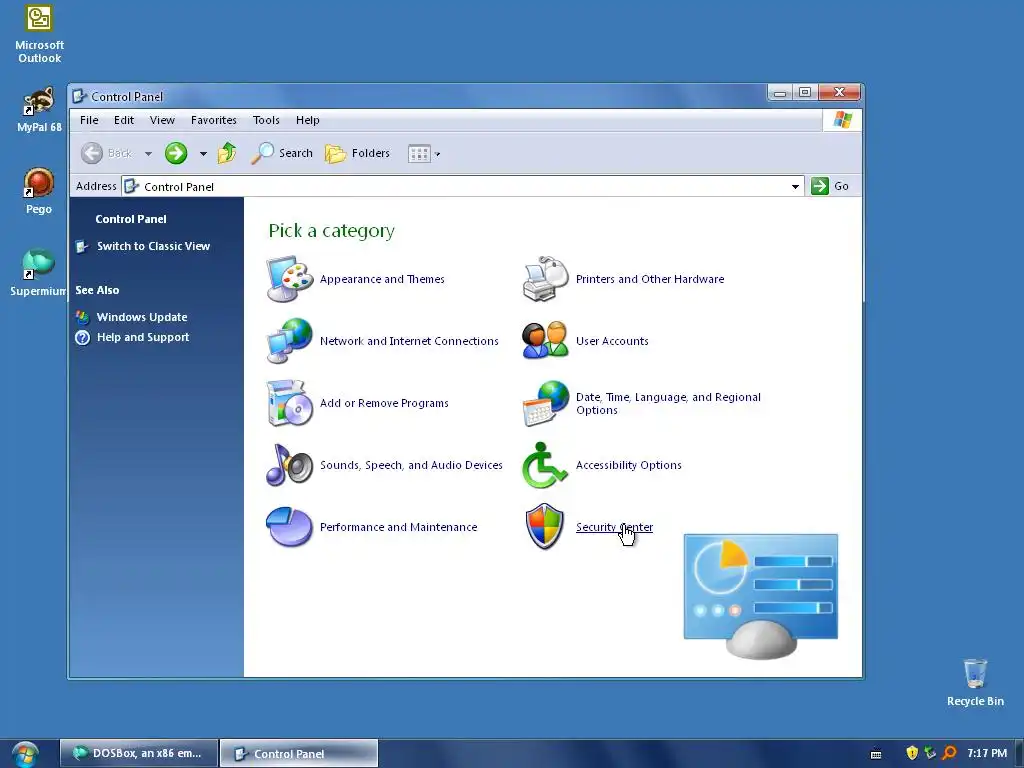Click the Go button

830,186
